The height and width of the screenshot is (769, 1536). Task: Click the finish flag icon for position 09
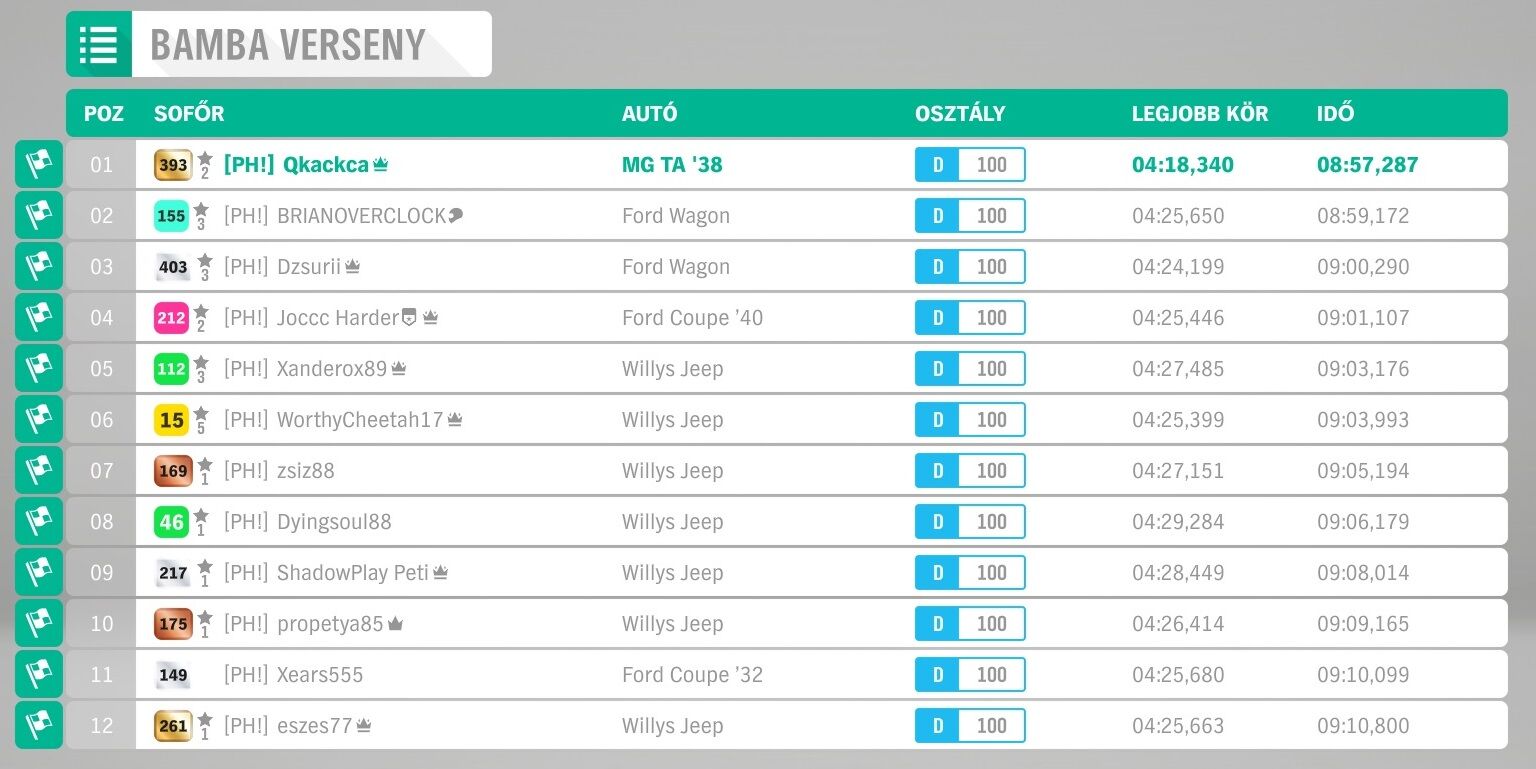(x=39, y=572)
